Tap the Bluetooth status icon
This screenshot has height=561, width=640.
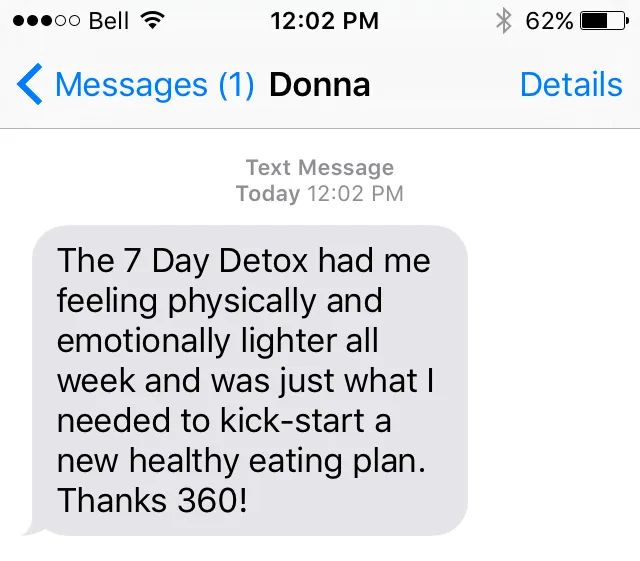click(504, 20)
